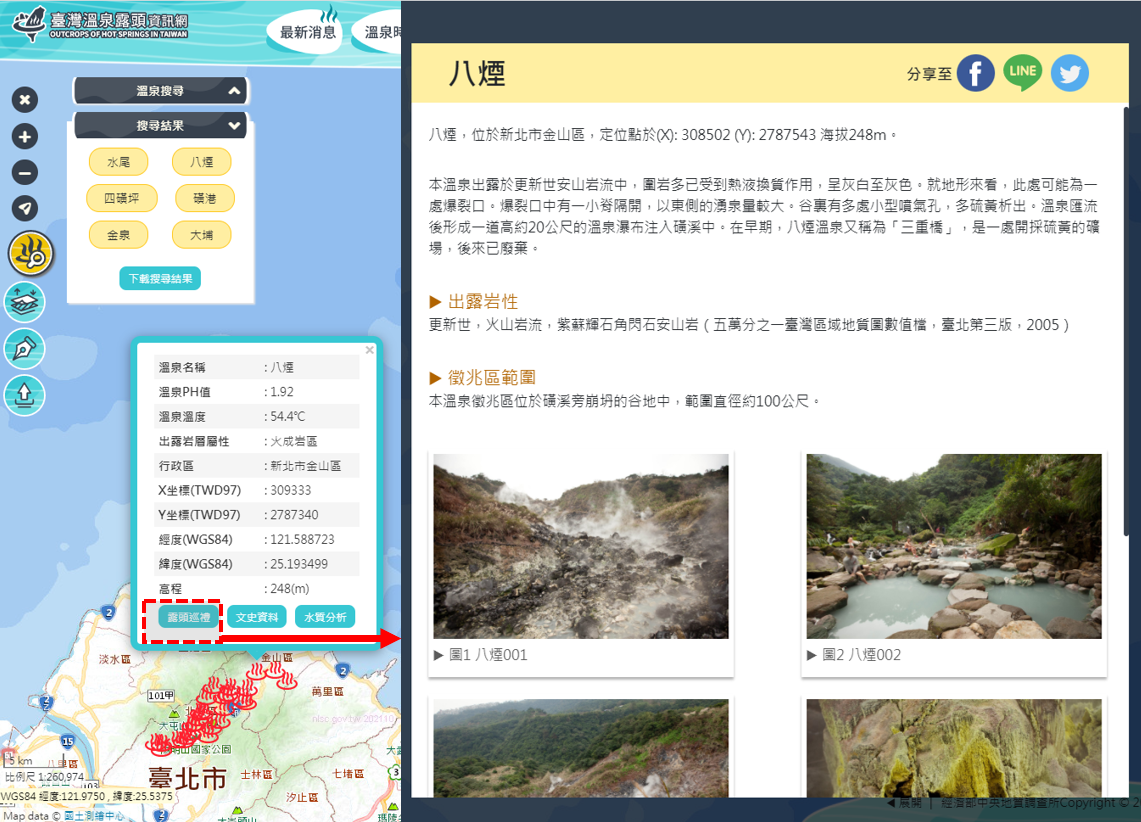Select the 八煙 search result

202,161
